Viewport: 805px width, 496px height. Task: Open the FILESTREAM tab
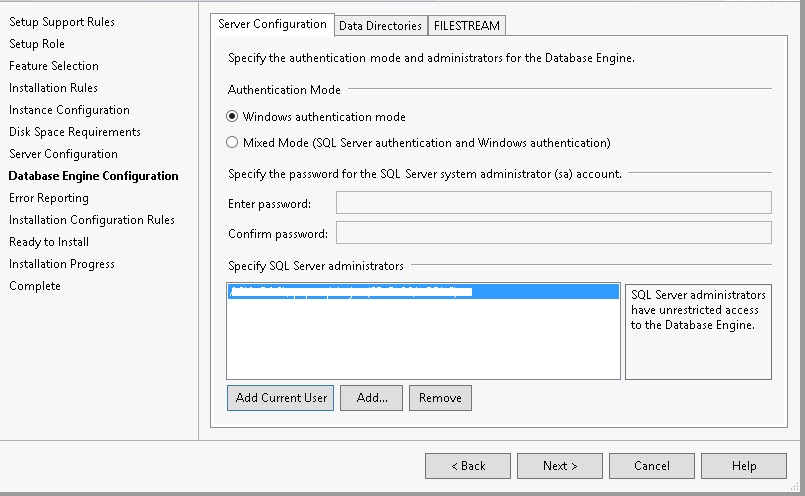[x=467, y=26]
